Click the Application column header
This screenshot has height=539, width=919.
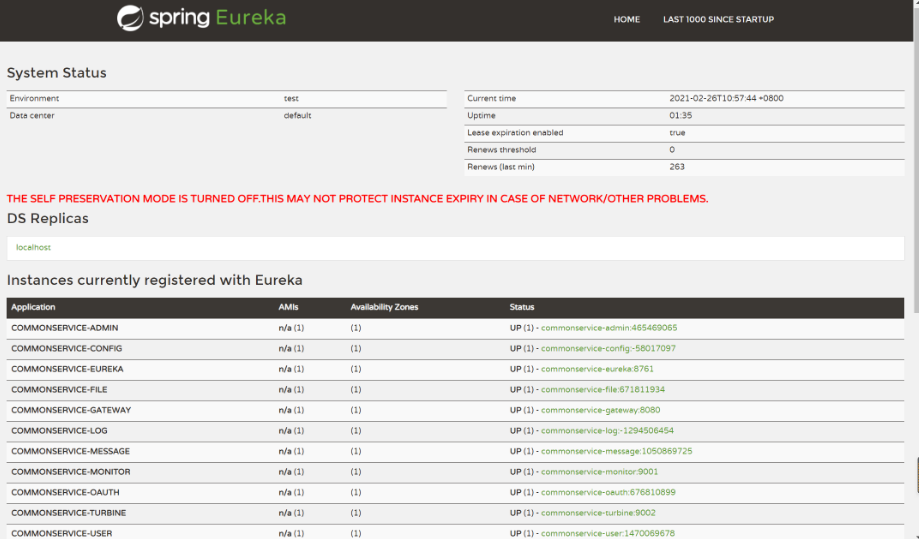[x=33, y=307]
